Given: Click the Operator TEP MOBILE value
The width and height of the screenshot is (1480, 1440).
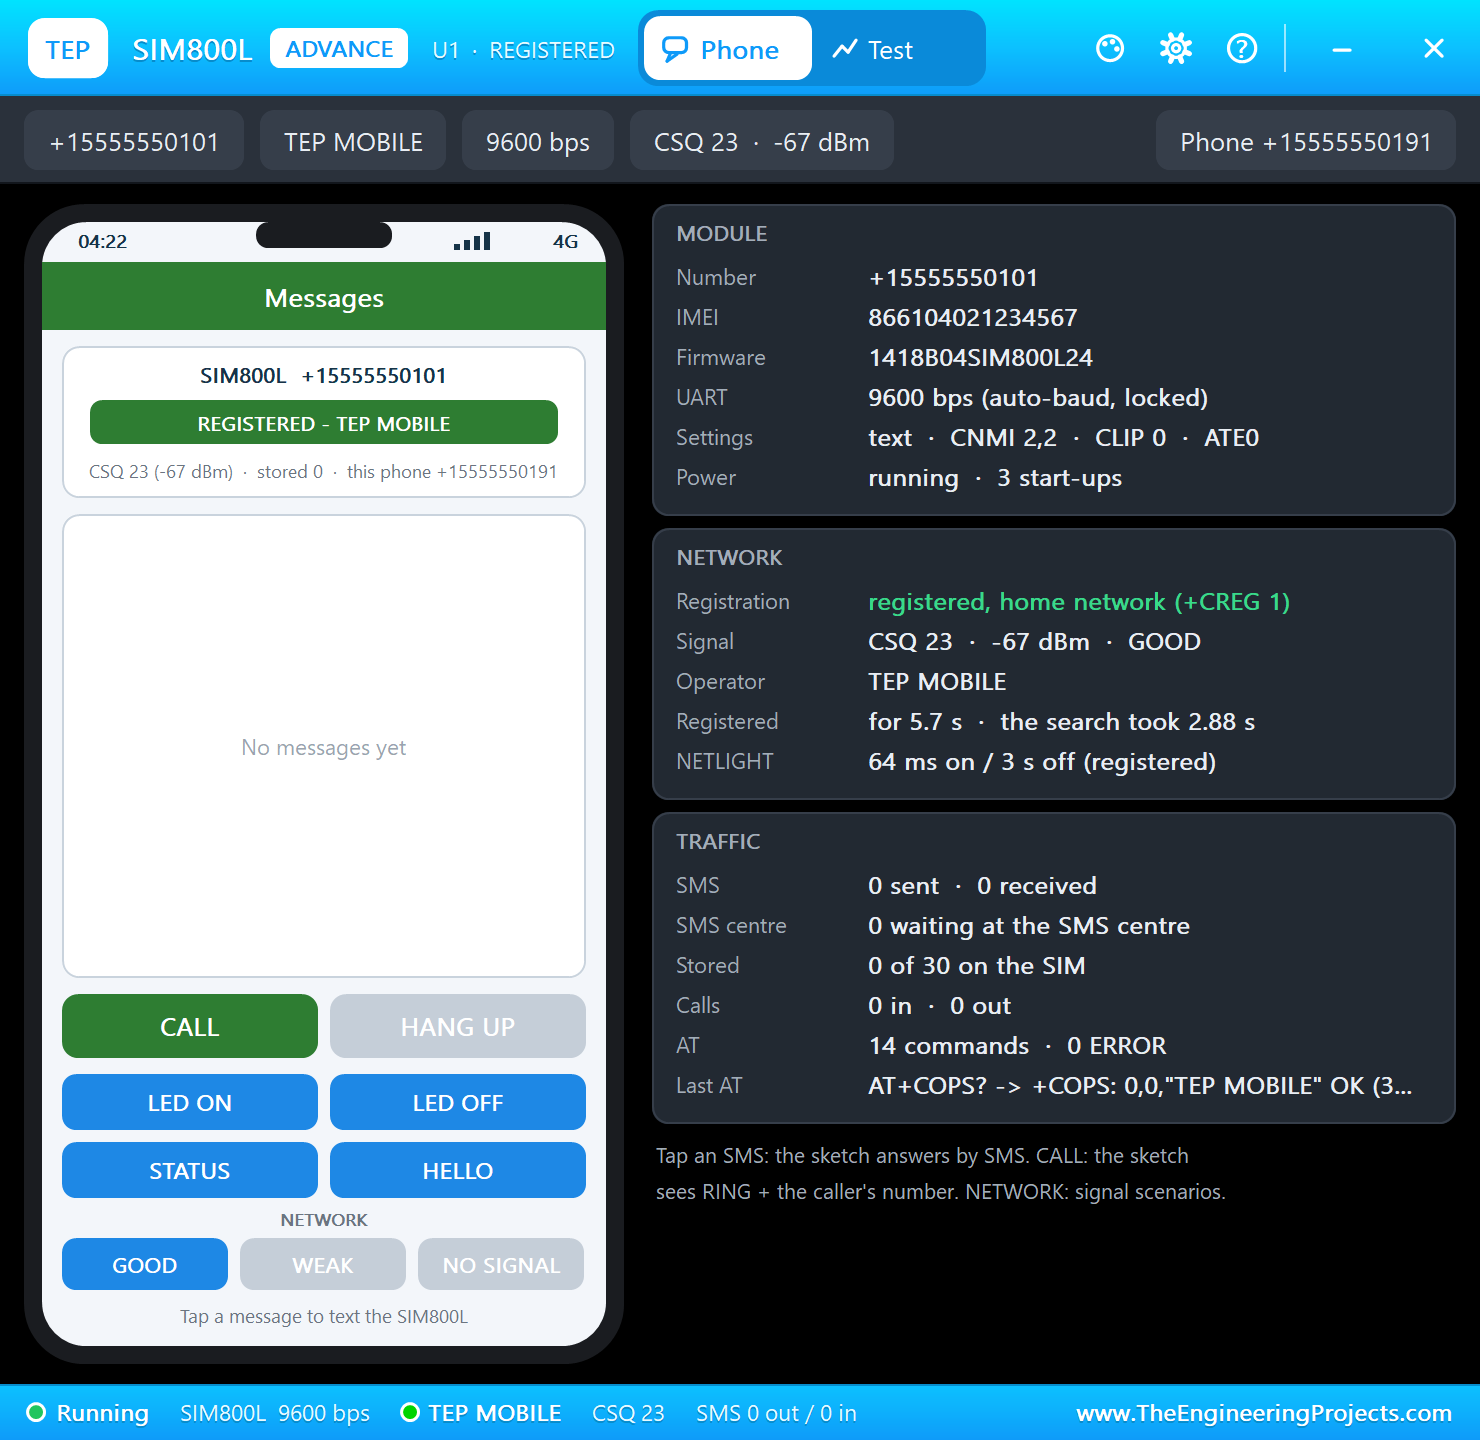Looking at the screenshot, I should tap(937, 681).
